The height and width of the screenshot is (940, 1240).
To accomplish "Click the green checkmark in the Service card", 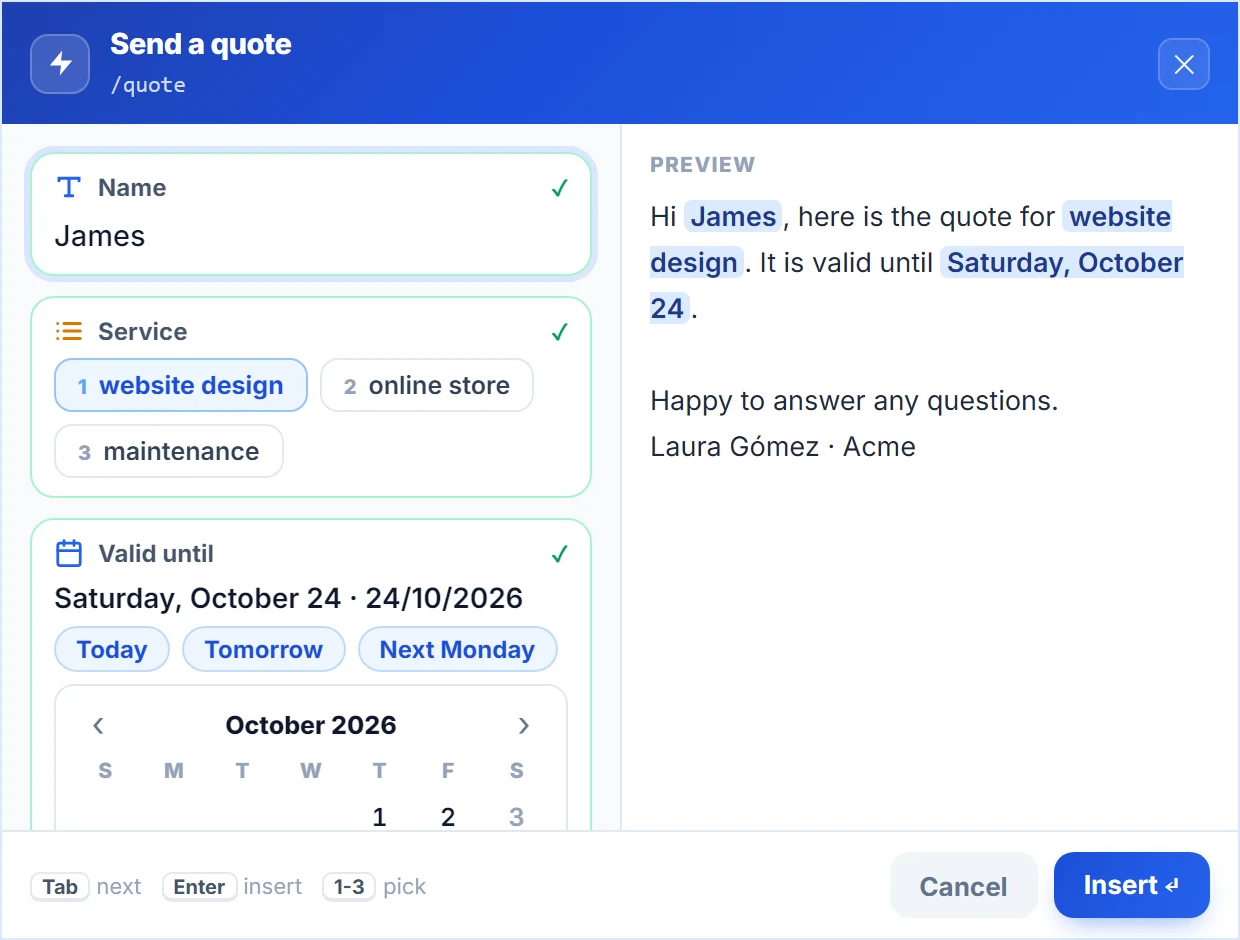I will 560,332.
